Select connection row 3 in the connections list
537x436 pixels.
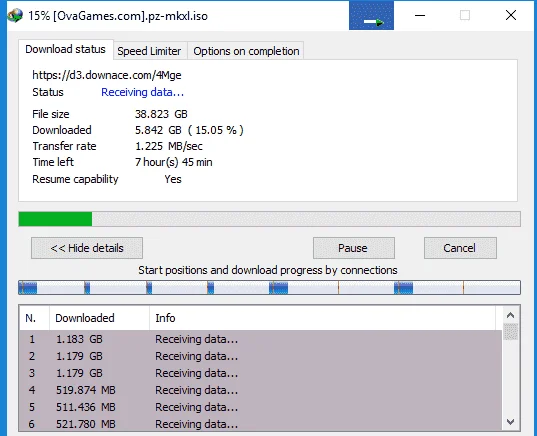point(261,373)
